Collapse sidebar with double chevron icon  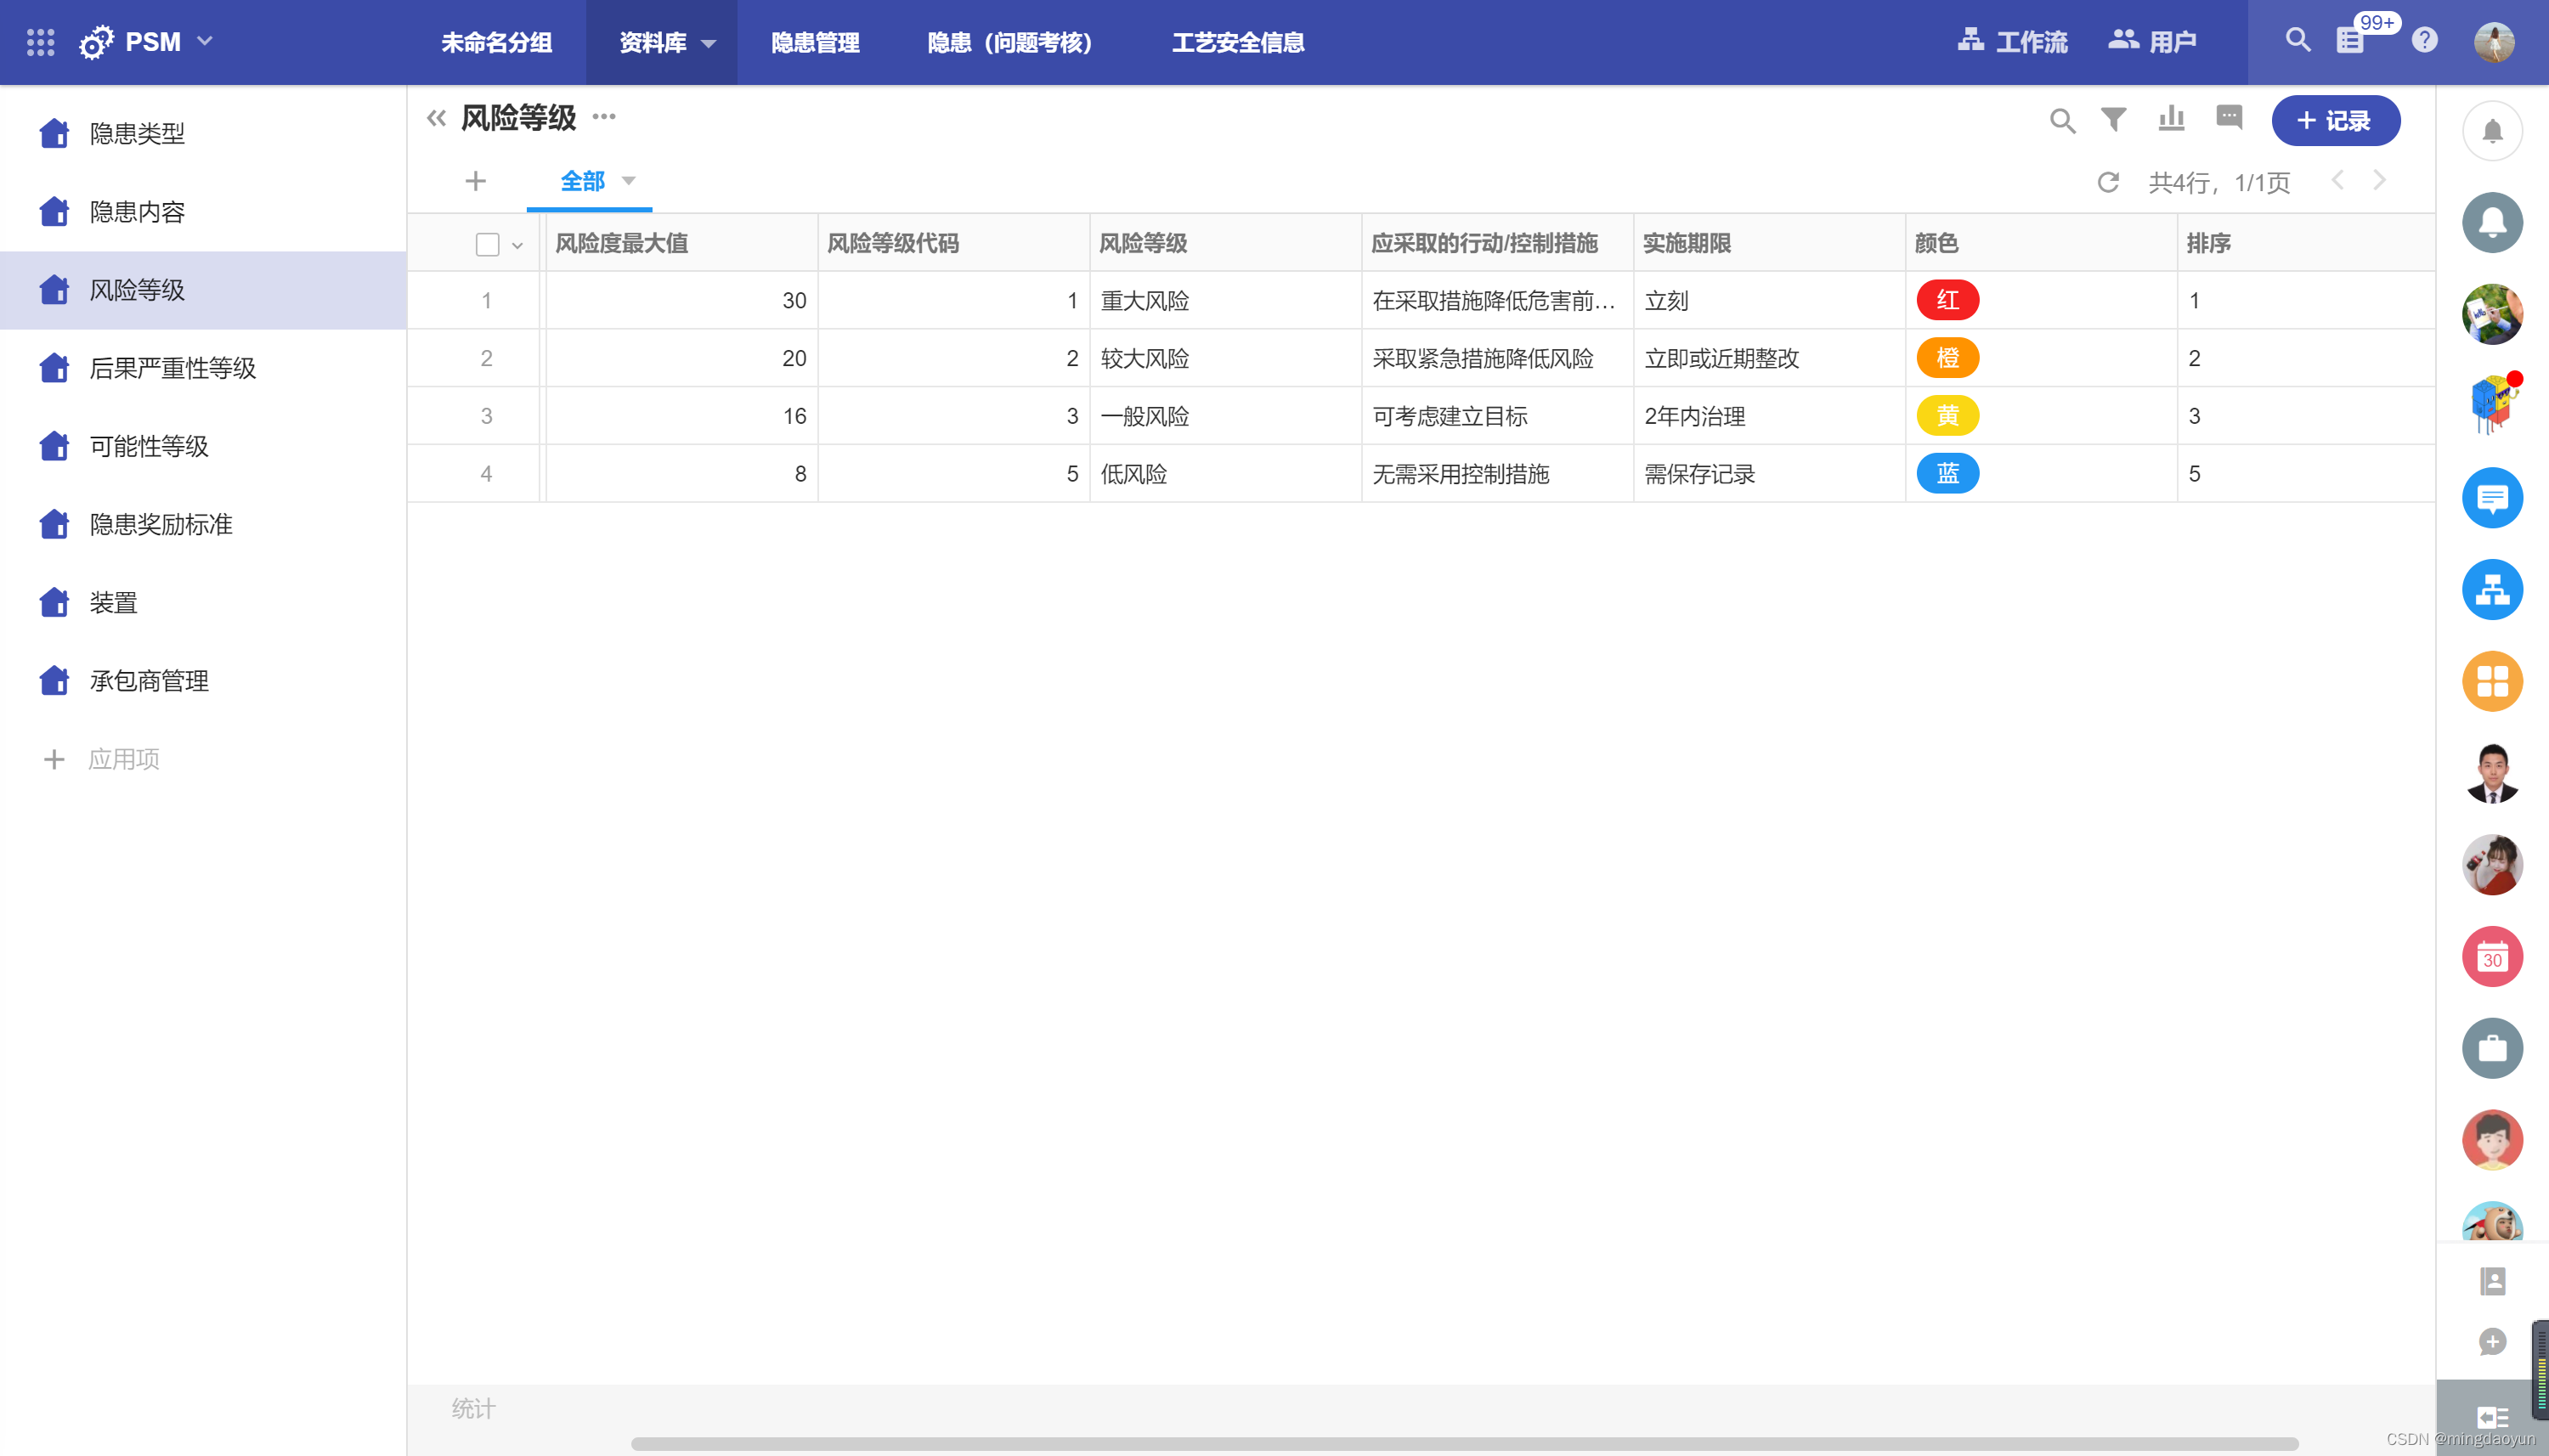pyautogui.click(x=436, y=119)
